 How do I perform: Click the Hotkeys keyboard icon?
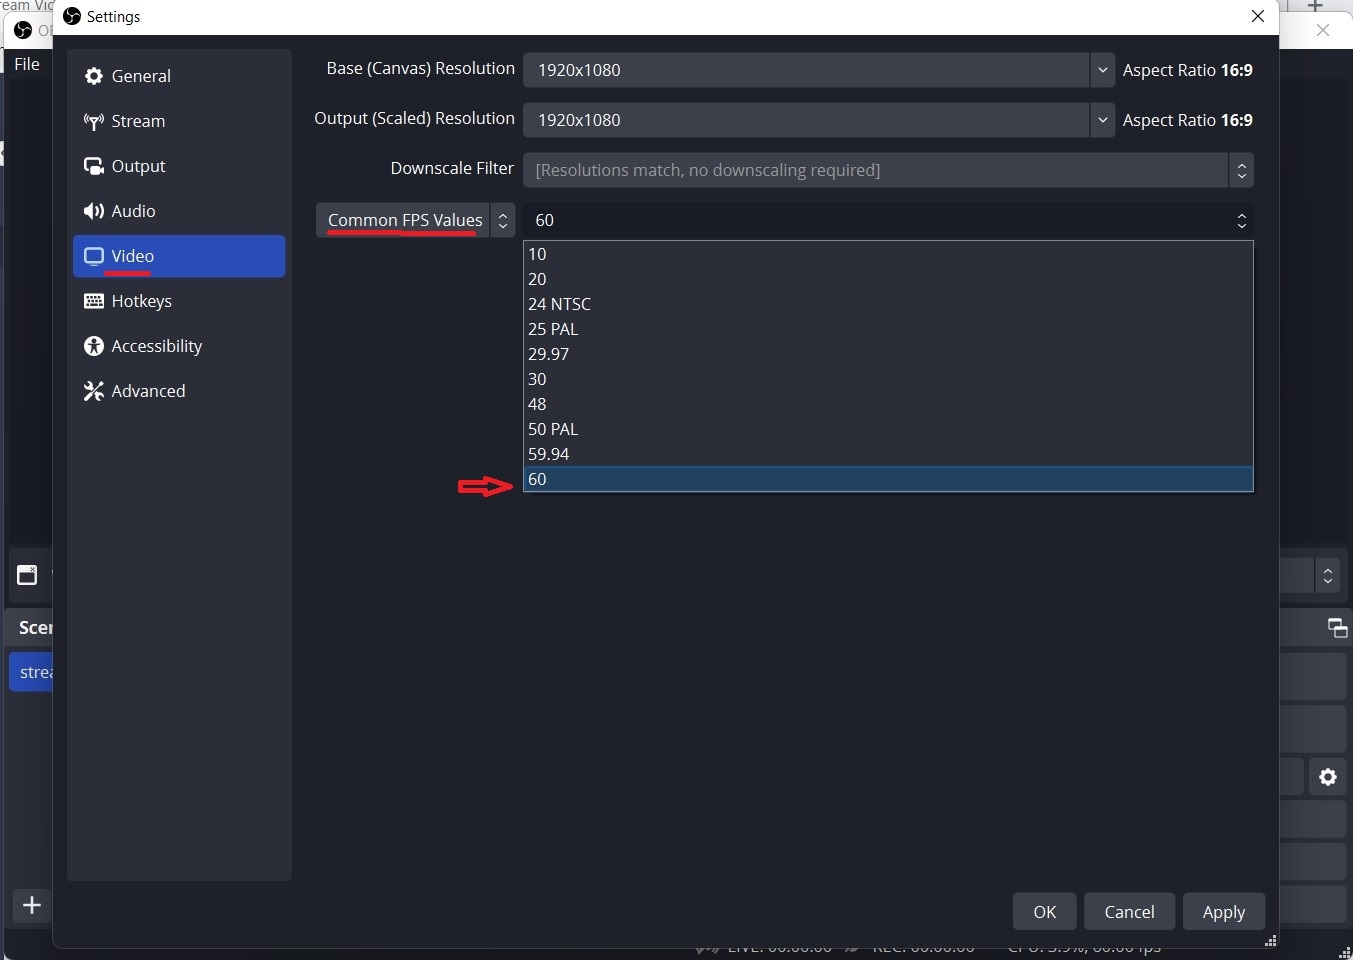[x=94, y=301]
